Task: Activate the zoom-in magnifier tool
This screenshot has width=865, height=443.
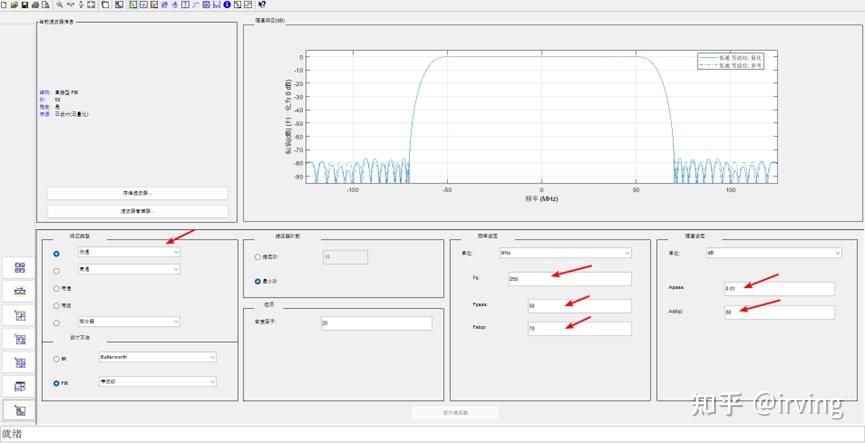Action: [60, 4]
